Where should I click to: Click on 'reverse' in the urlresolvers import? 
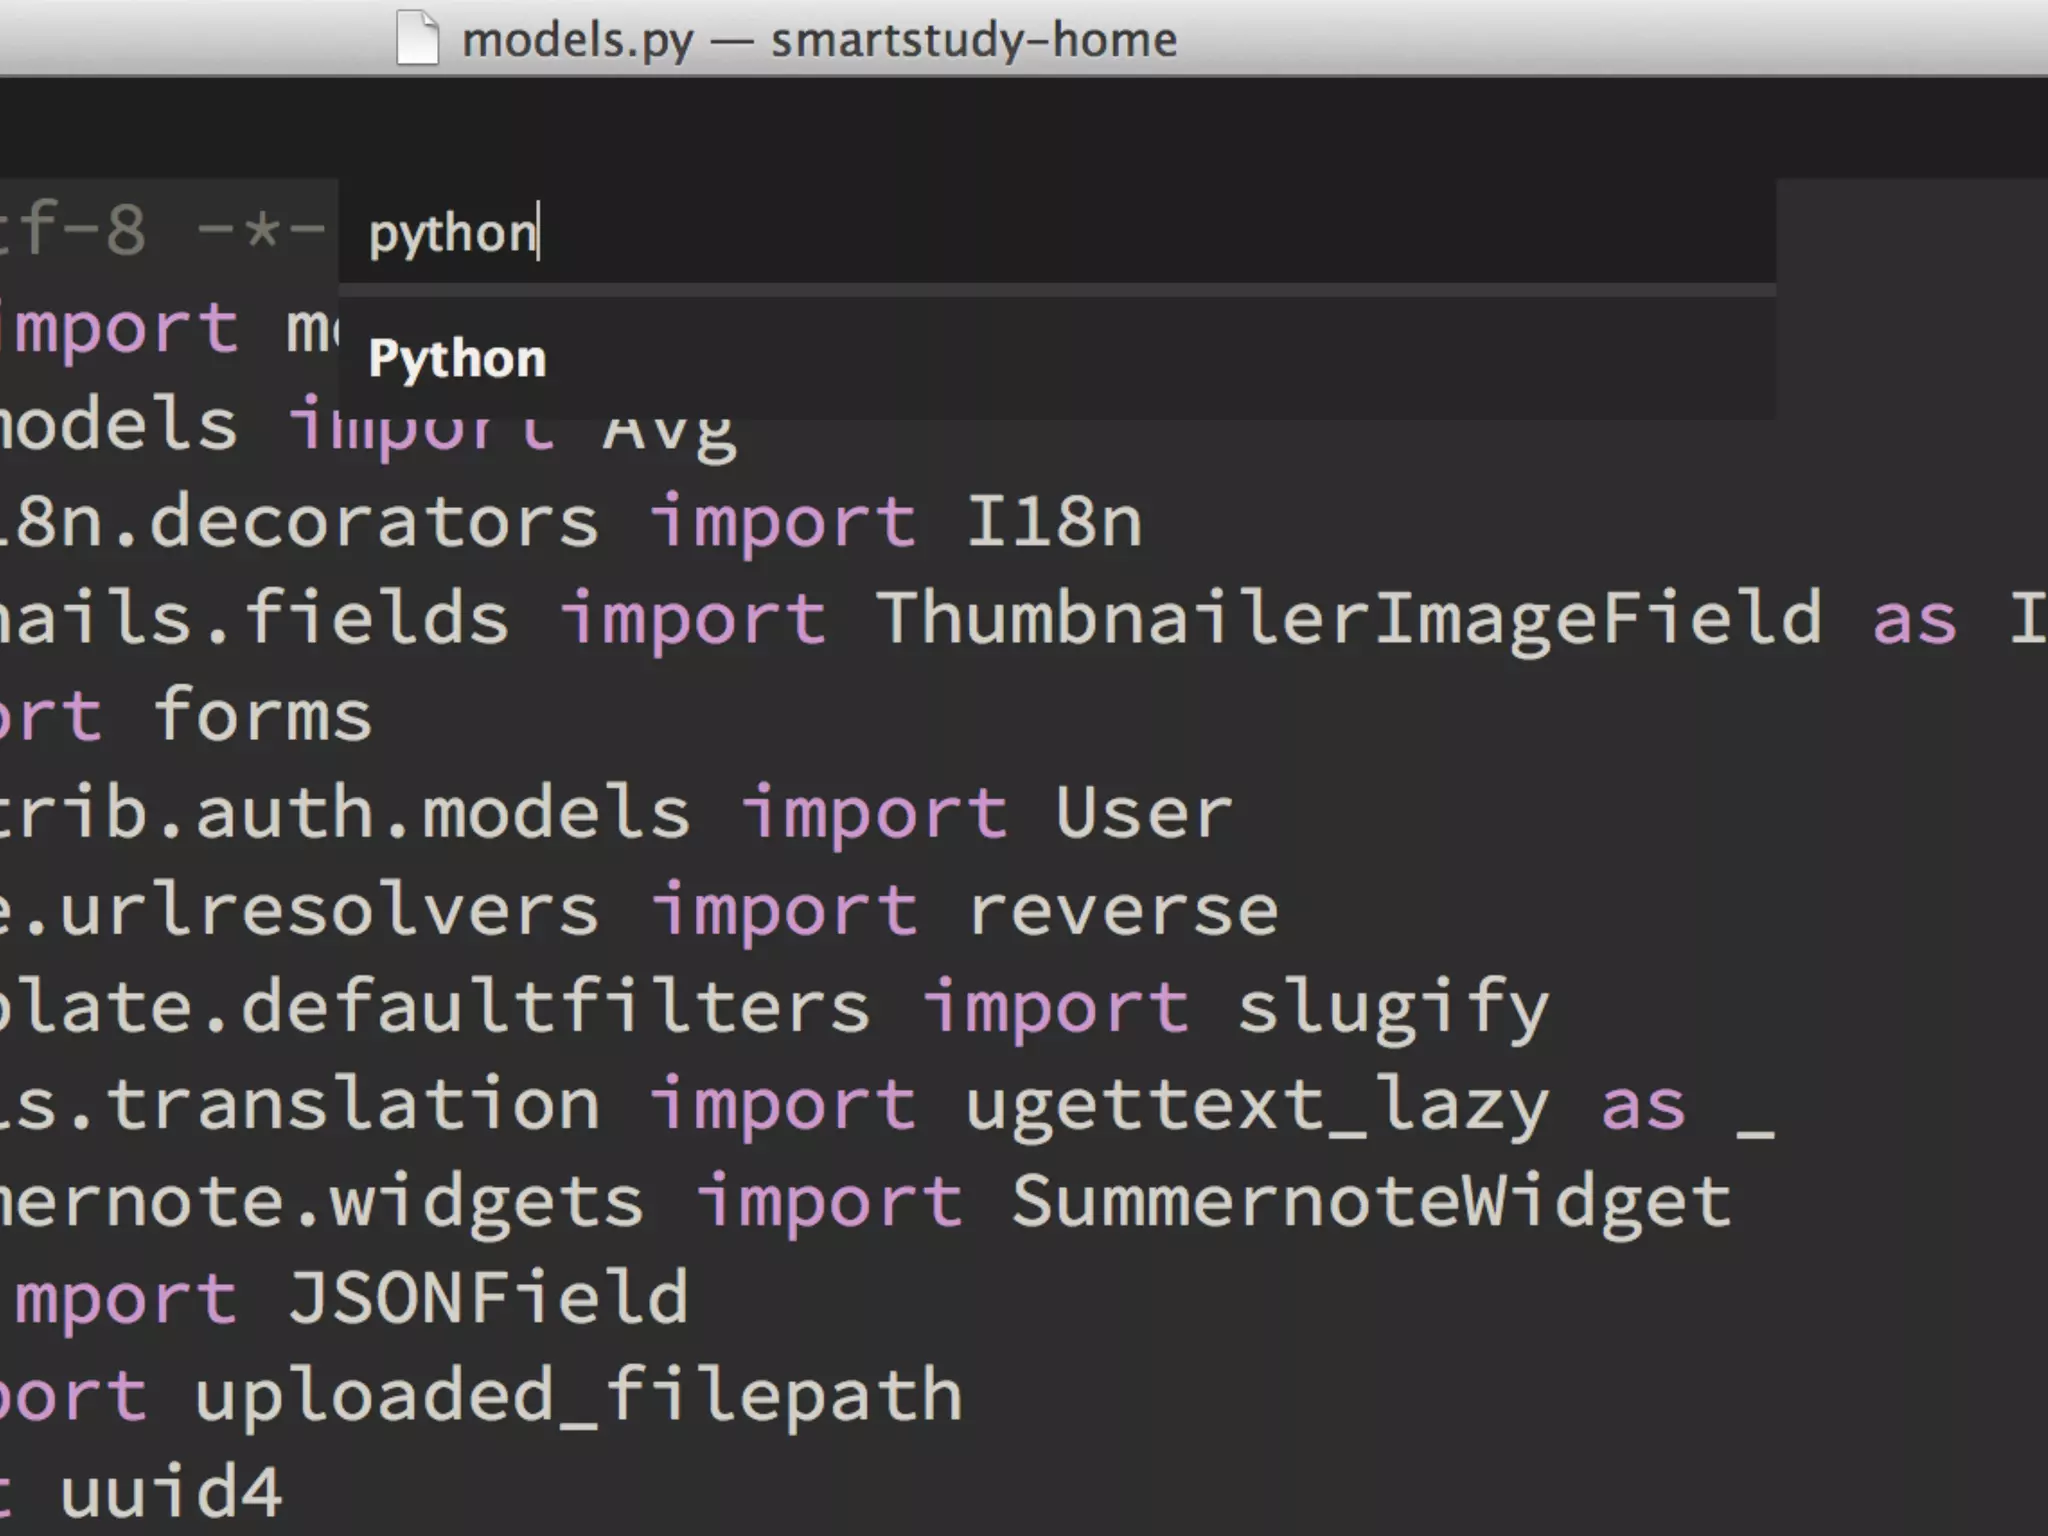(x=1122, y=911)
